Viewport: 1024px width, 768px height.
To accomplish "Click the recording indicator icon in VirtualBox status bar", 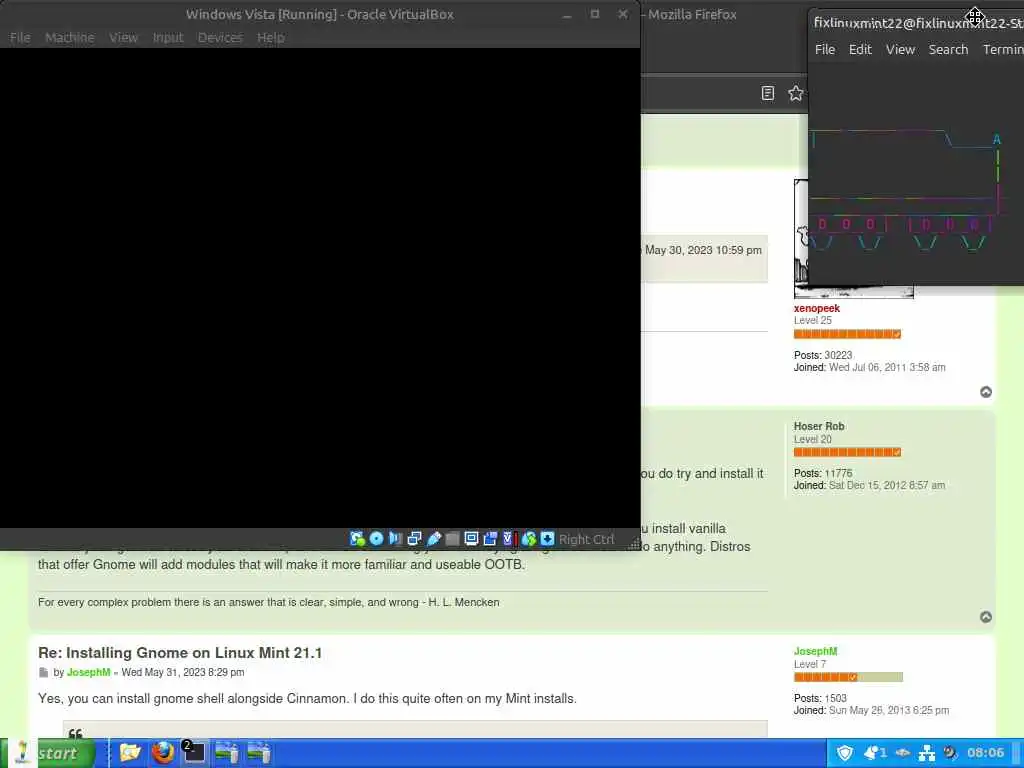I will point(490,539).
